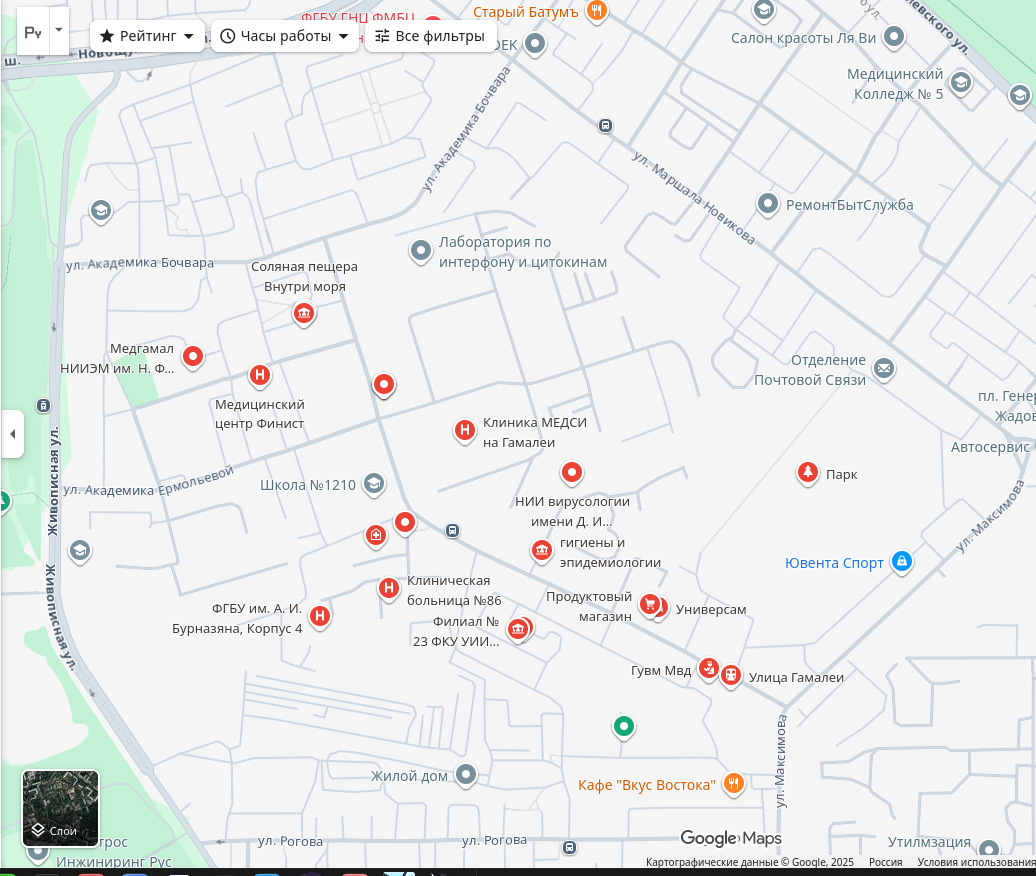Select the Продуктовый магазин shopping cart pin
This screenshot has height=876, width=1036.
650,604
